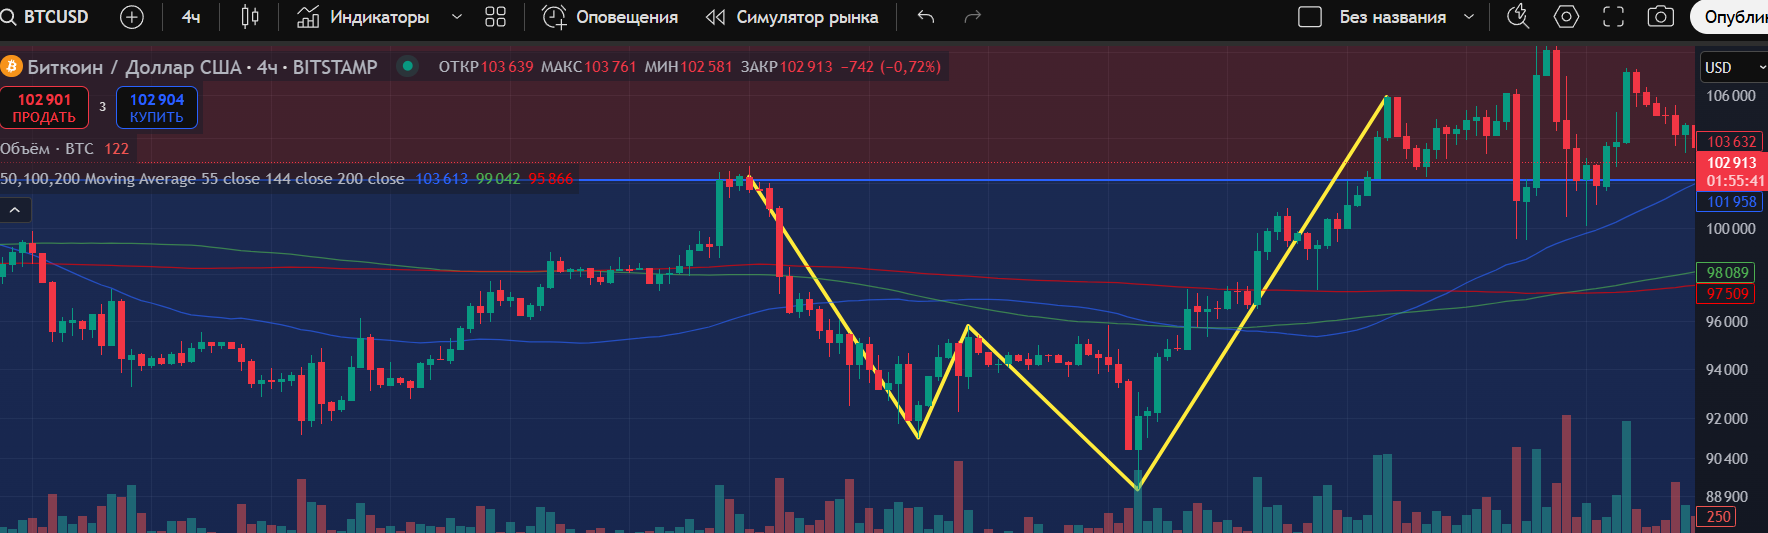Redo the last chart action

[x=972, y=17]
